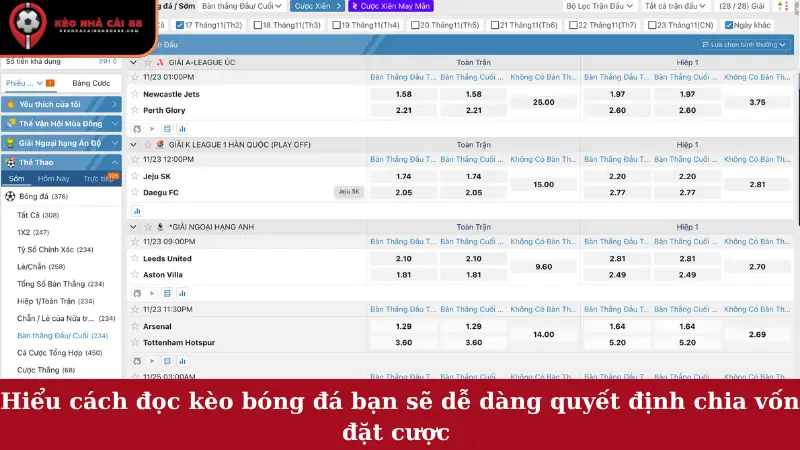Select Leeds vs Aston Villa no-goal odds 9.60
The height and width of the screenshot is (450, 800).
(543, 266)
